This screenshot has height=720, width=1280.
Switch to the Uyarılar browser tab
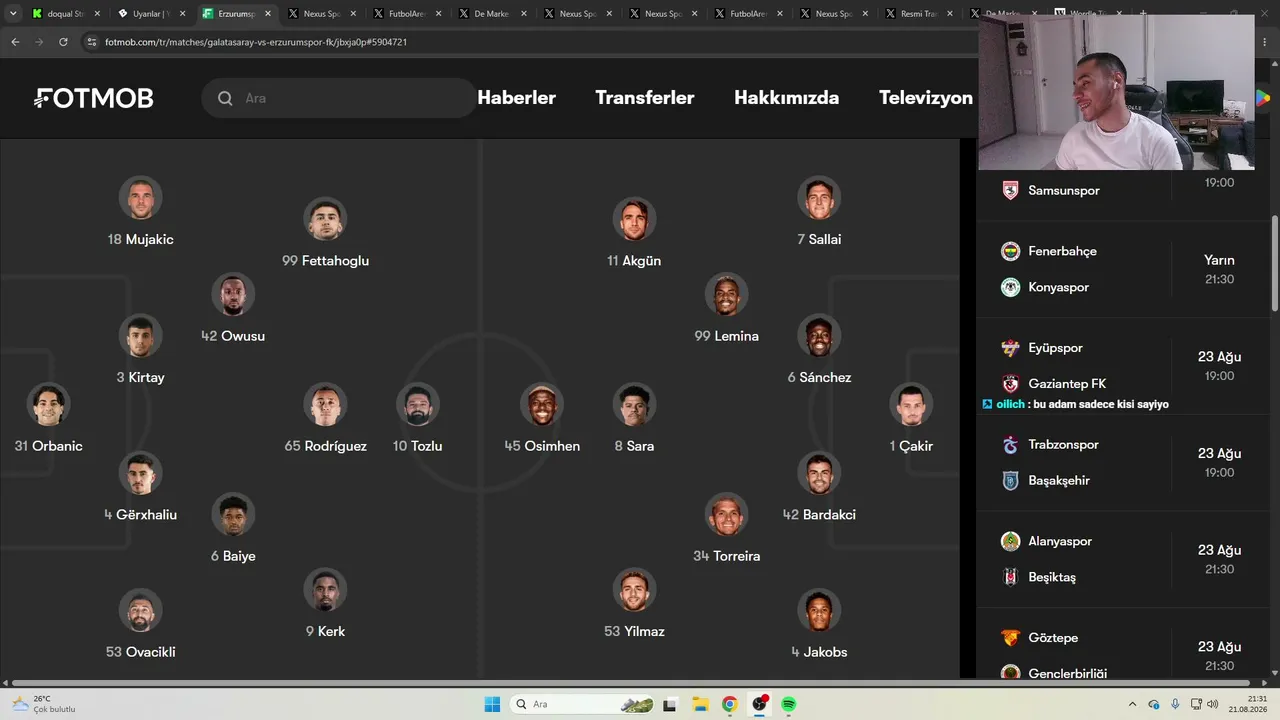click(151, 14)
